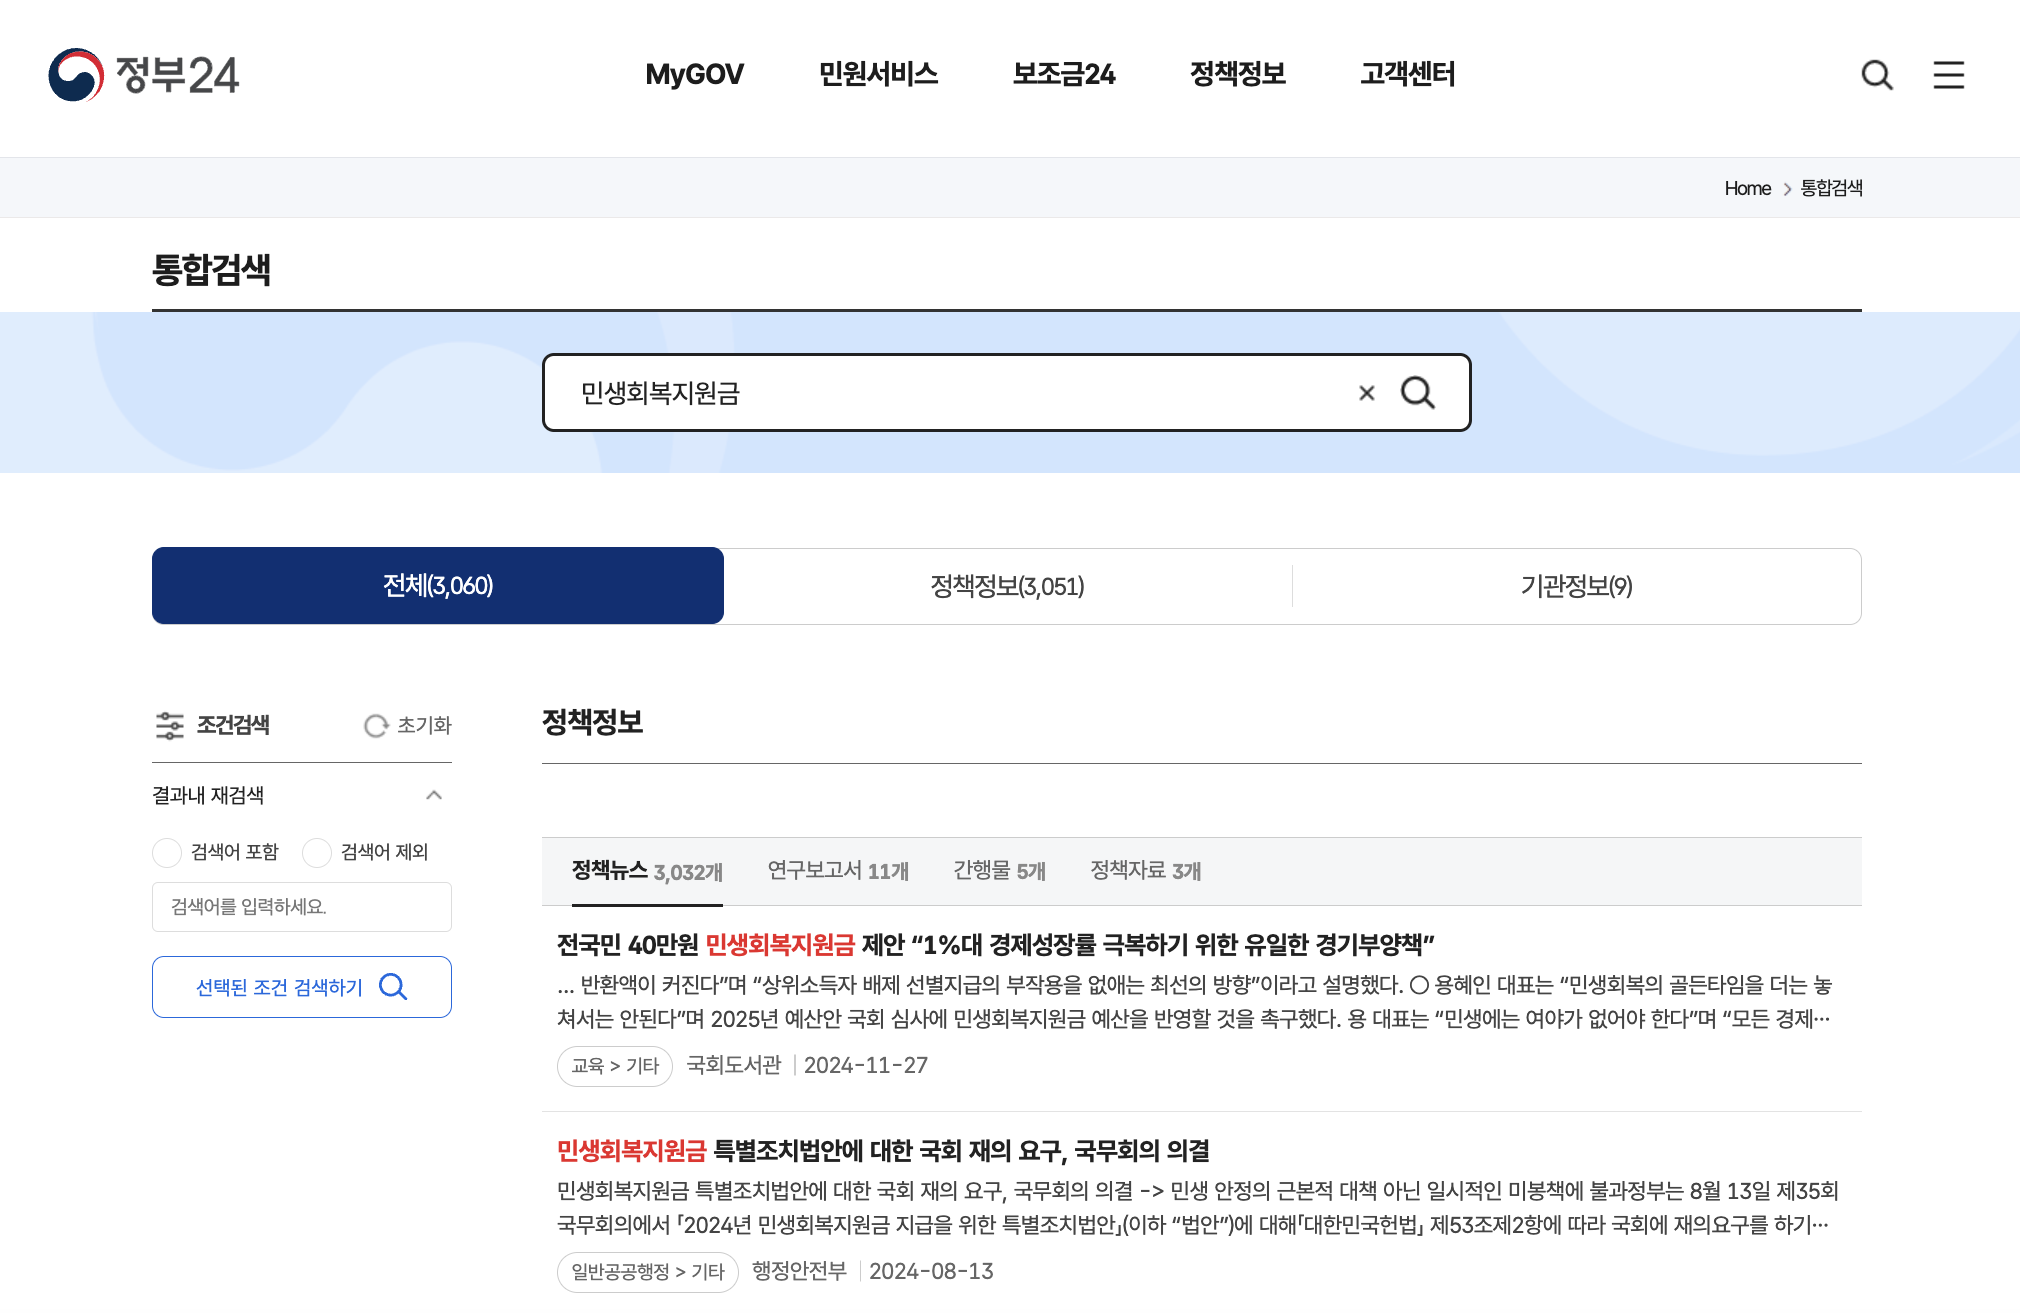Select the 검색어 포함 radio button

pyautogui.click(x=167, y=852)
